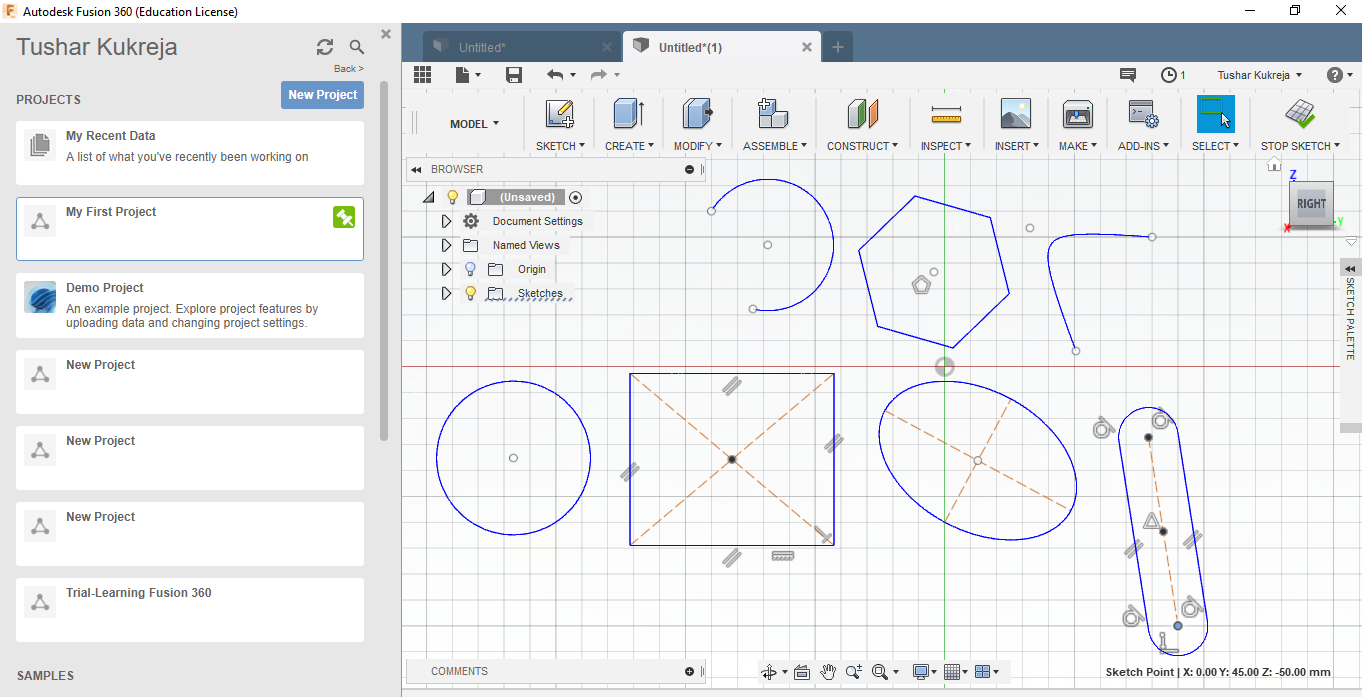1362x697 pixels.
Task: Click the Inspect measure ruler icon
Action: (x=945, y=114)
